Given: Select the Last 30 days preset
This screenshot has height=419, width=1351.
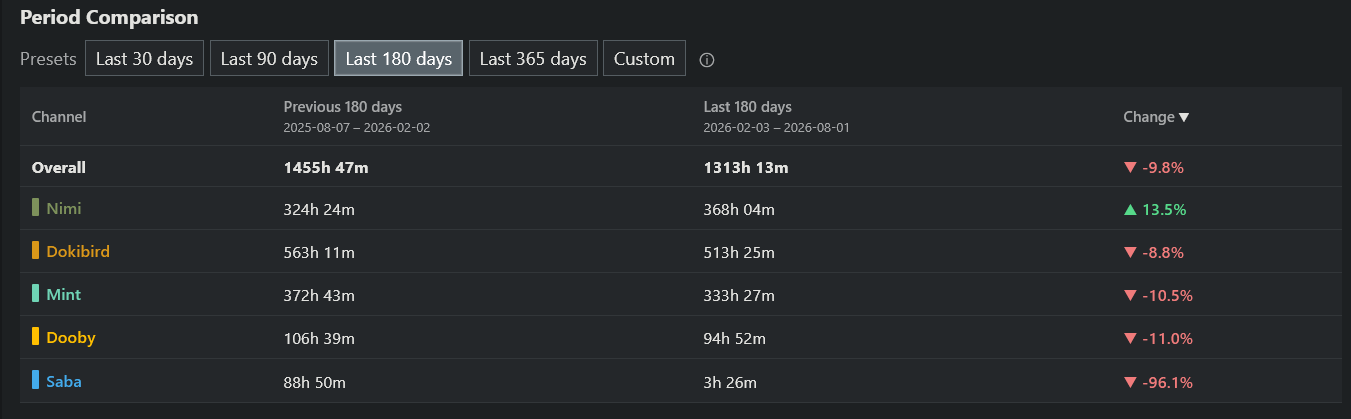Looking at the screenshot, I should 144,59.
